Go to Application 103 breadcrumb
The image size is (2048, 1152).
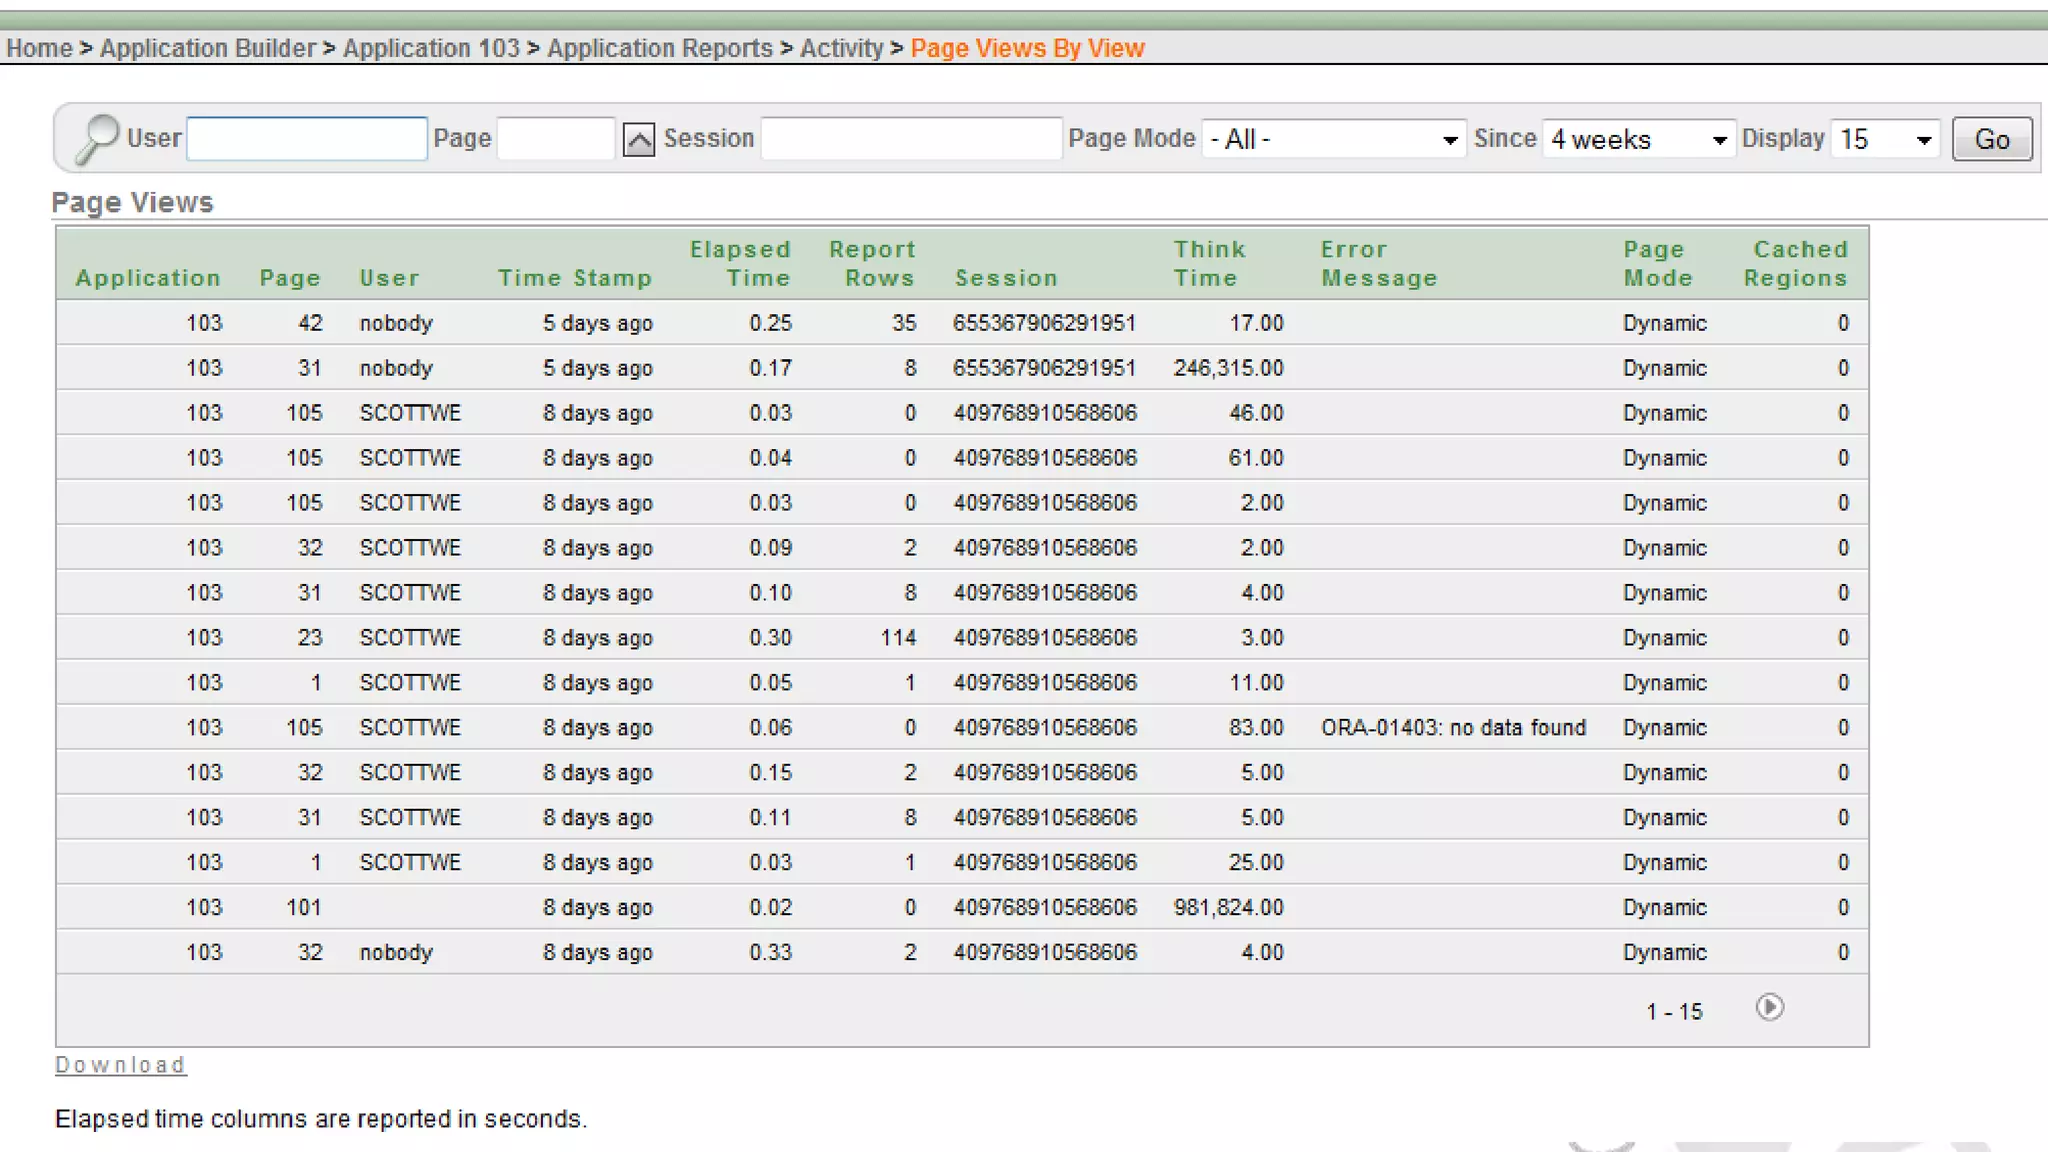[x=431, y=48]
